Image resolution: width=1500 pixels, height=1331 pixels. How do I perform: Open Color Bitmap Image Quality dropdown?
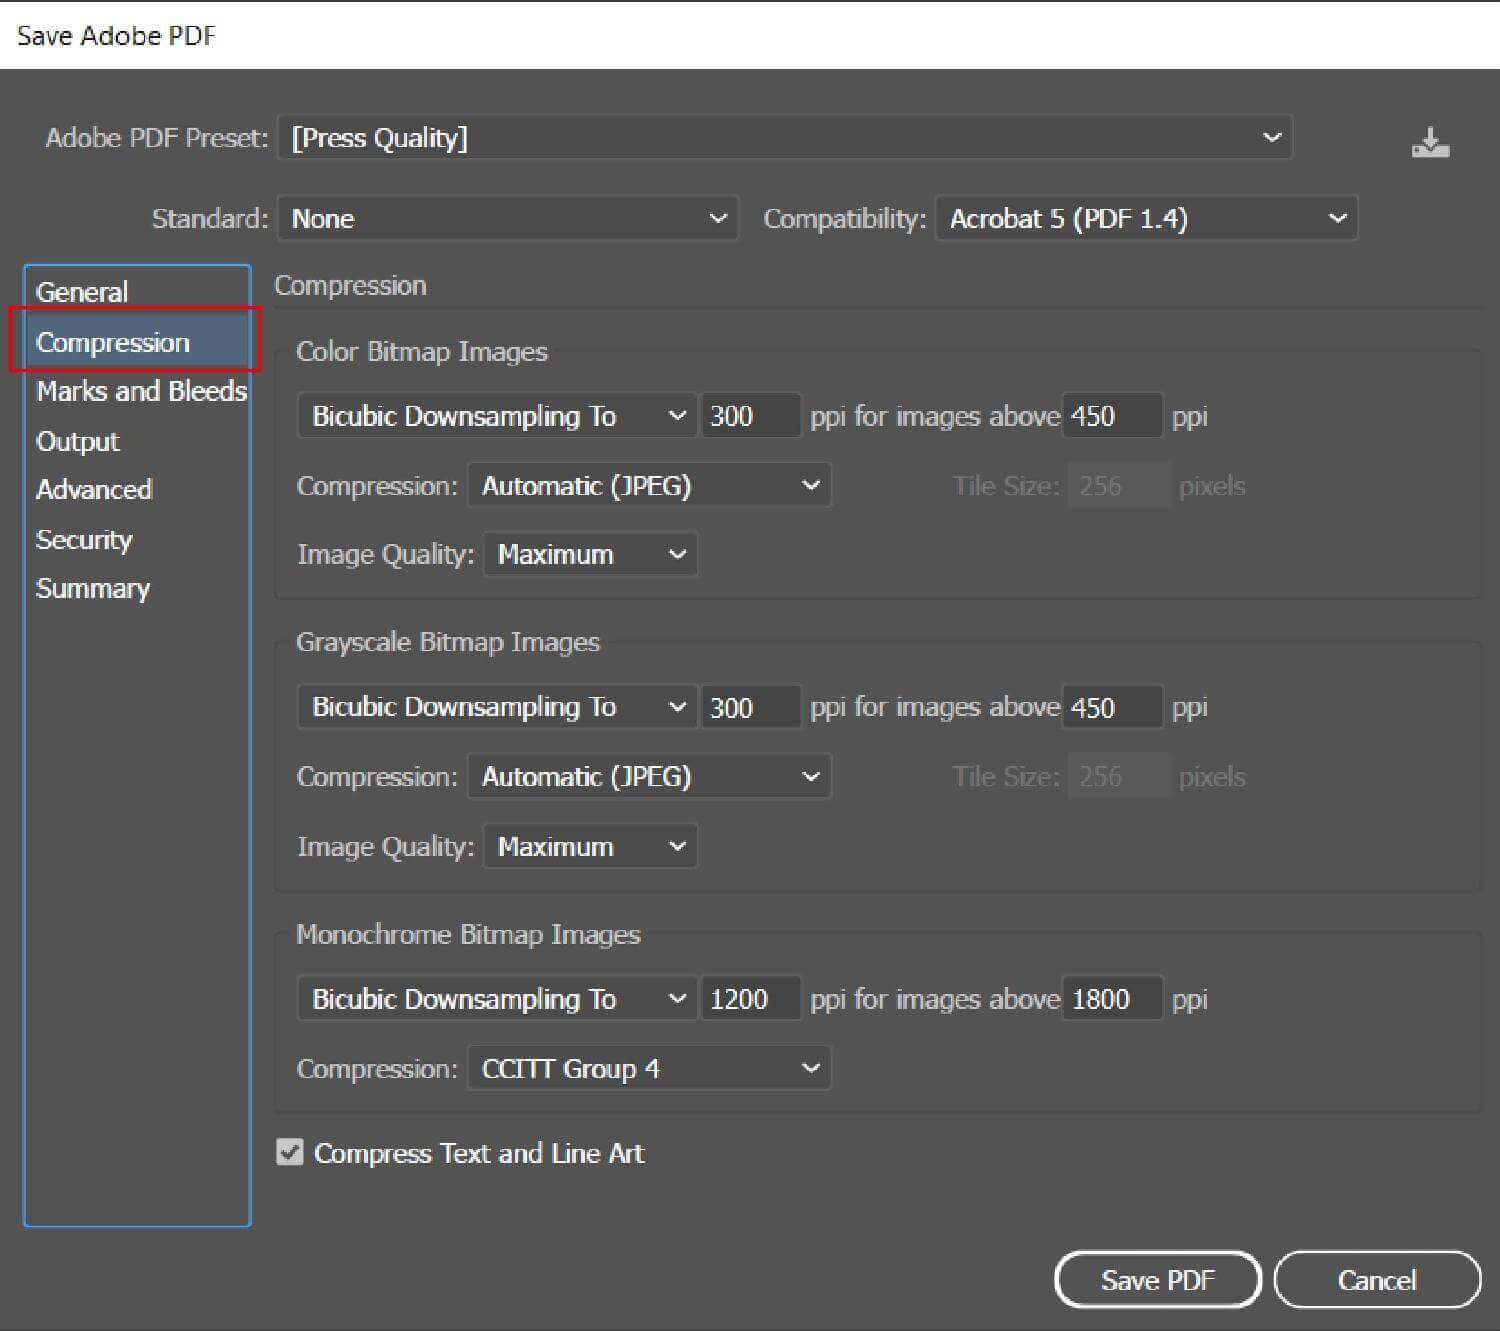click(590, 554)
